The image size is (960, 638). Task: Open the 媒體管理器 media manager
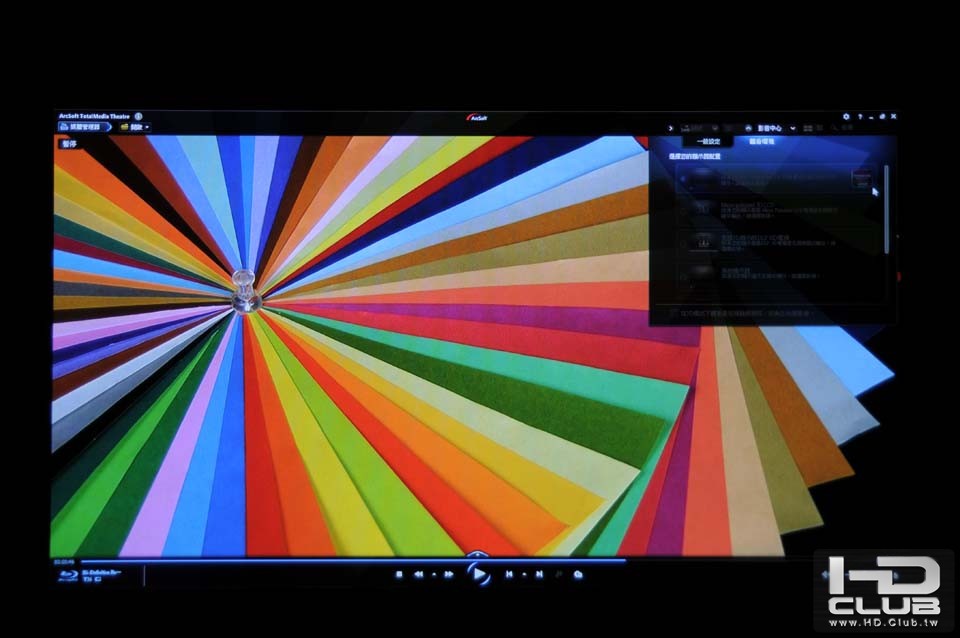(85, 127)
